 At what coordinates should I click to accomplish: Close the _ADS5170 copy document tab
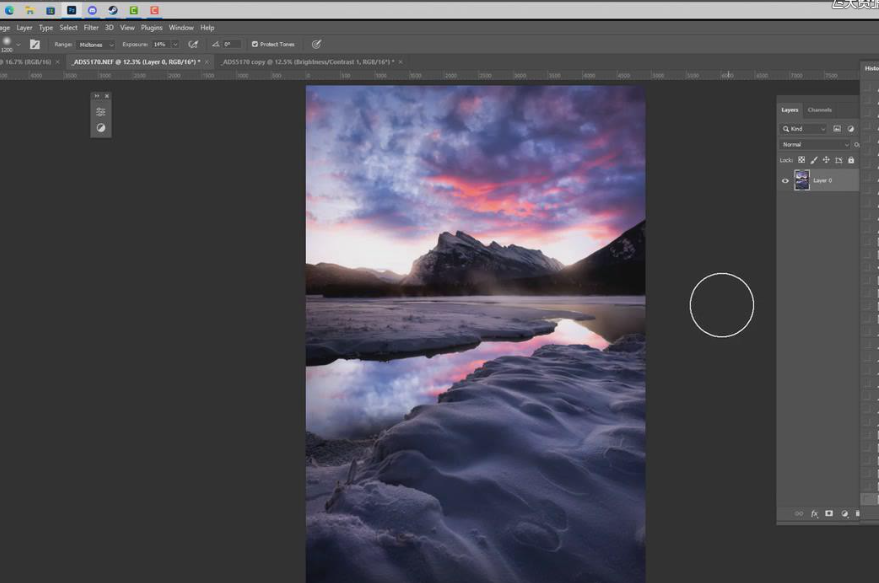coord(400,62)
